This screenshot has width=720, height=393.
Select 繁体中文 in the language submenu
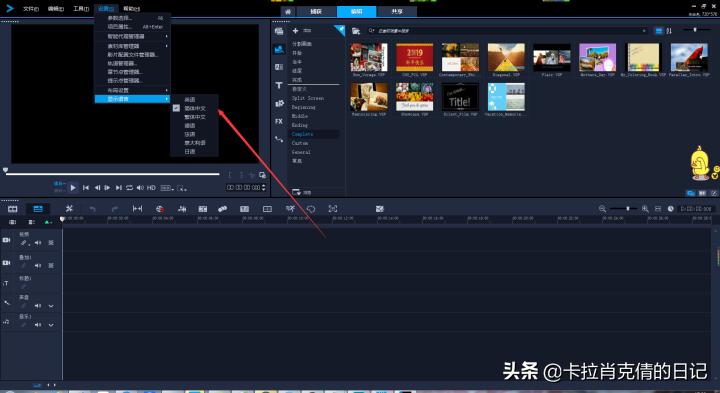point(195,117)
